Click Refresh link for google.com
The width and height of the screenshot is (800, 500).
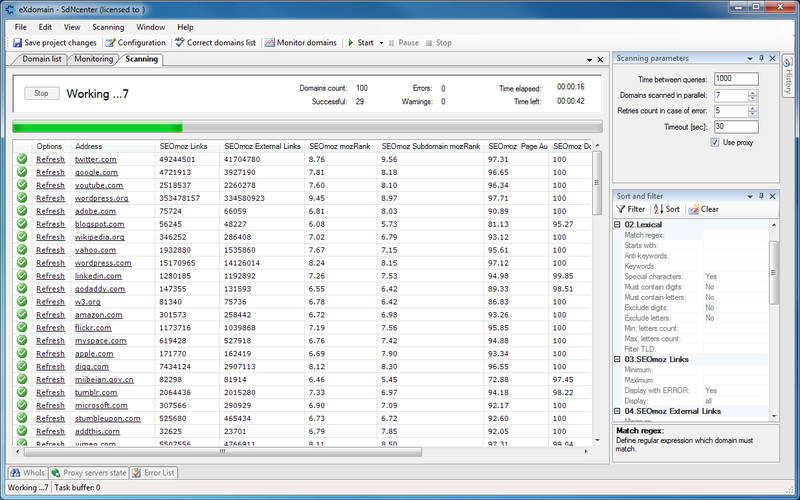pos(50,172)
